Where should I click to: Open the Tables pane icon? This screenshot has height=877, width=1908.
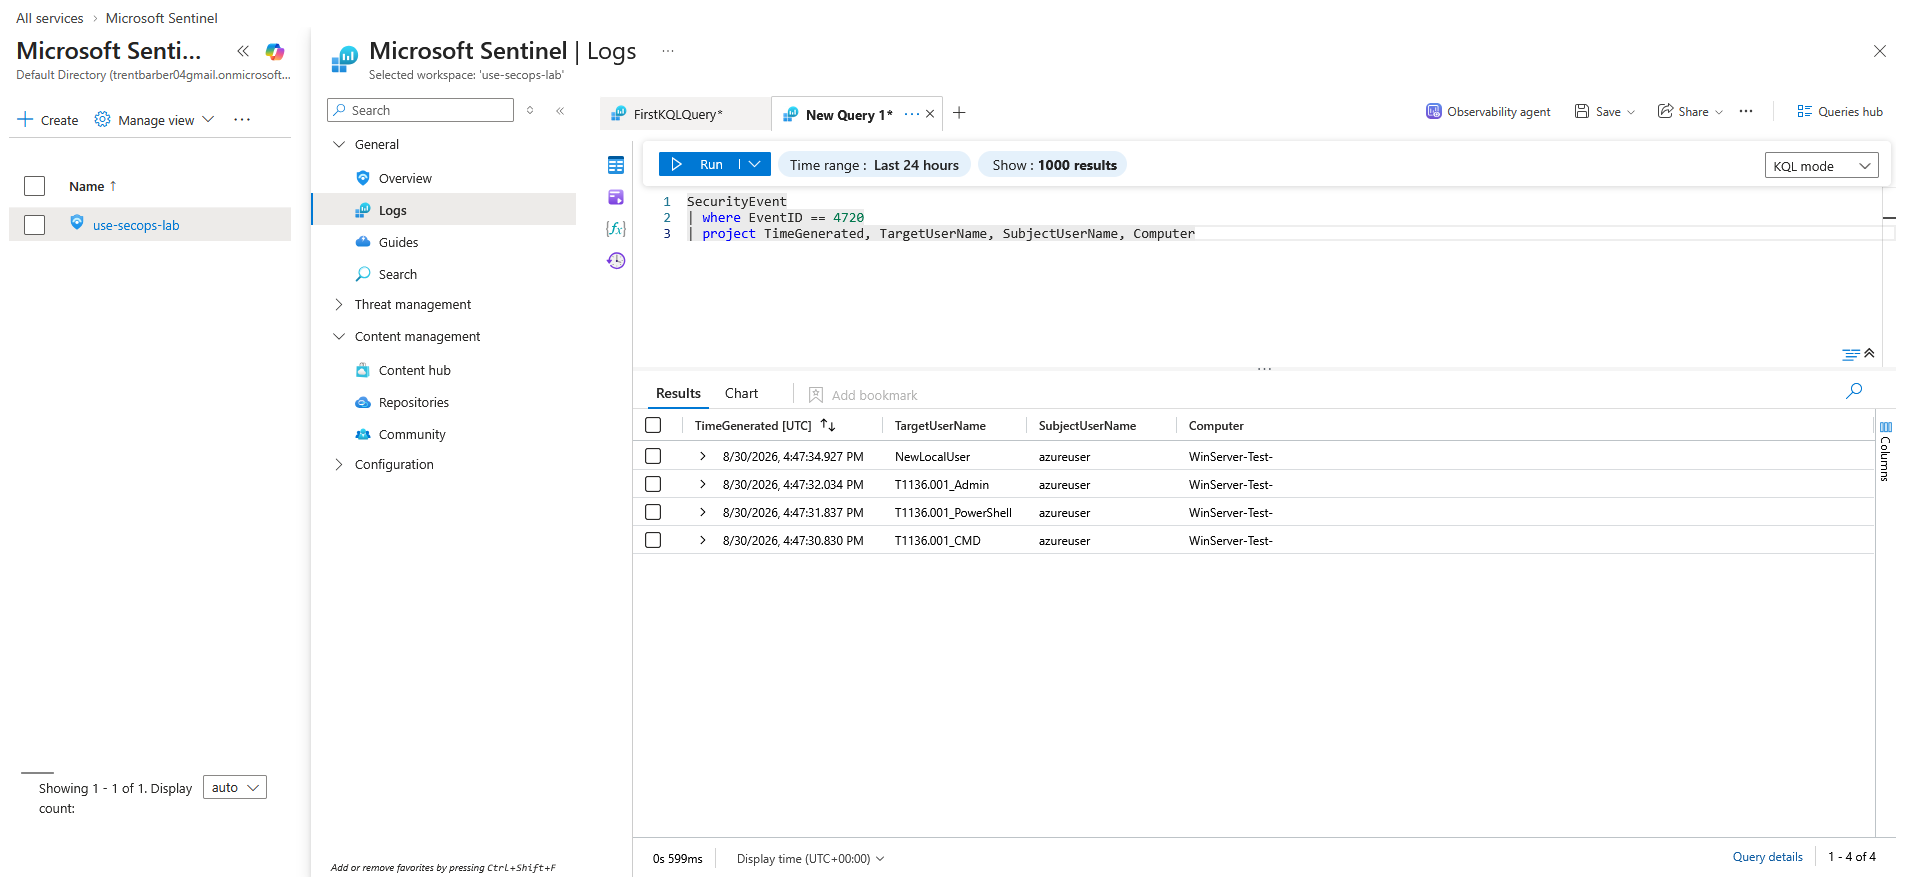[x=616, y=165]
